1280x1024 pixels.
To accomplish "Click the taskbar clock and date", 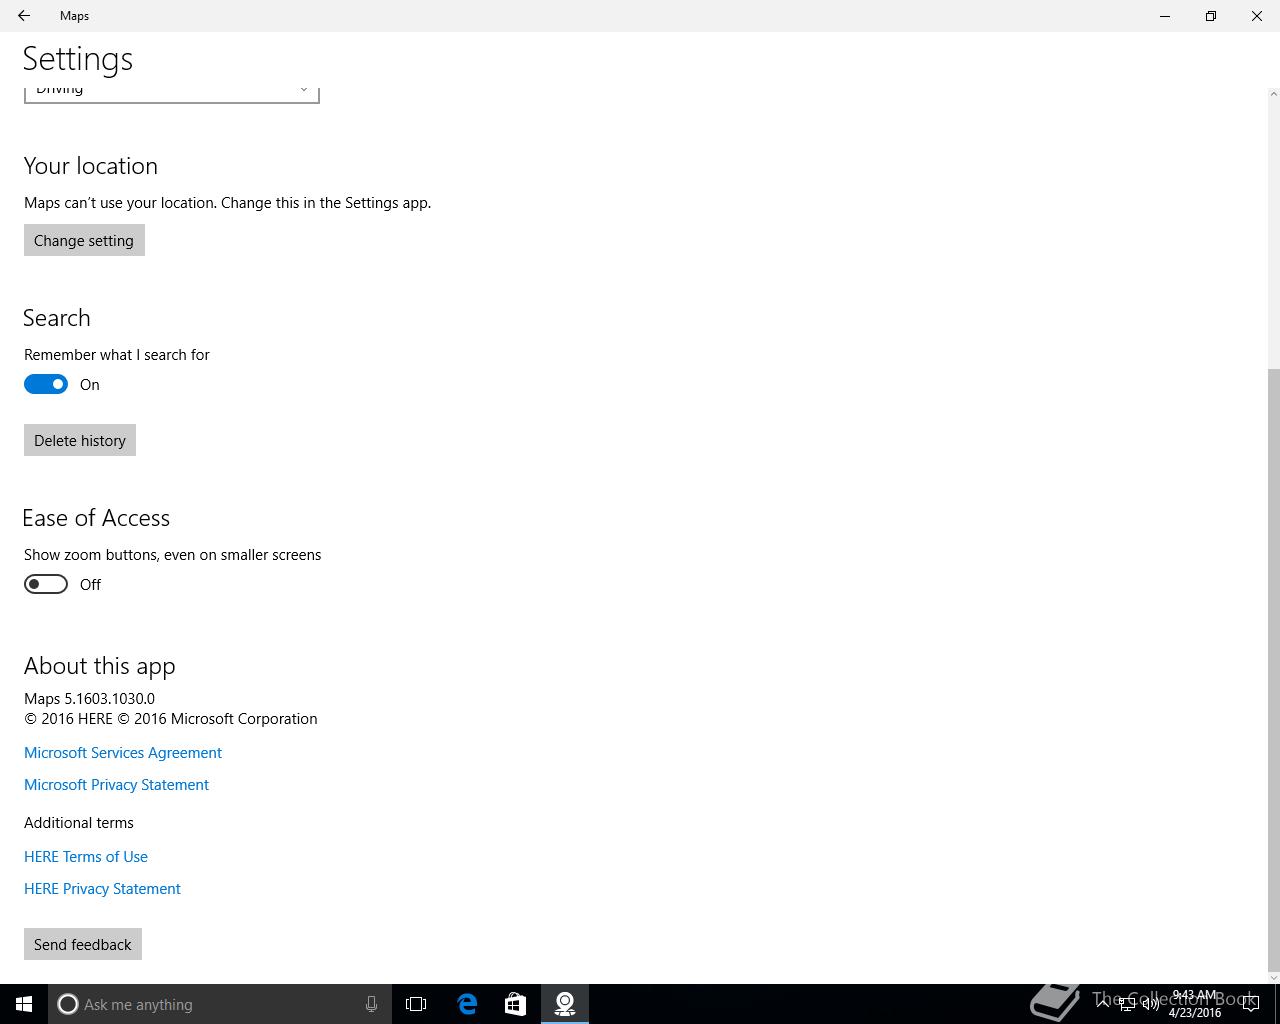I will click(x=1195, y=1004).
